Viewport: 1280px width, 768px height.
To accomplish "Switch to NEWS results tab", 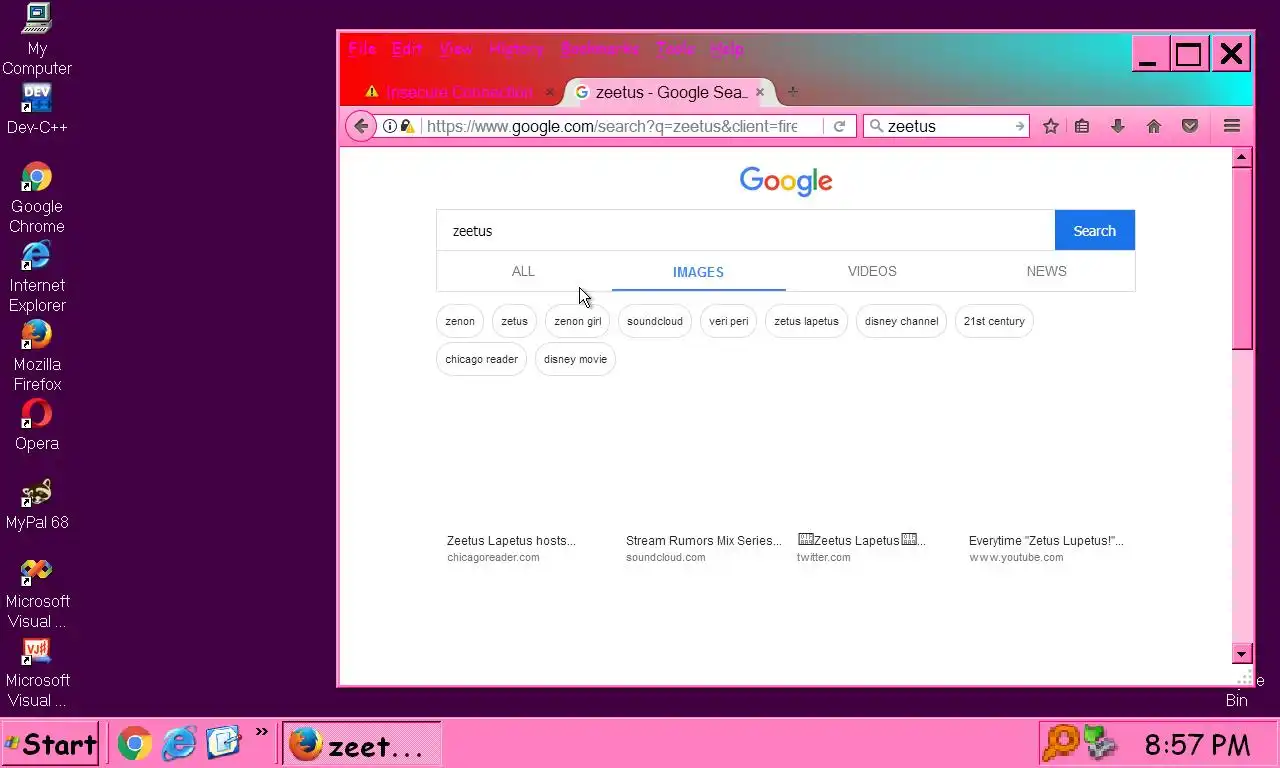I will [1046, 271].
